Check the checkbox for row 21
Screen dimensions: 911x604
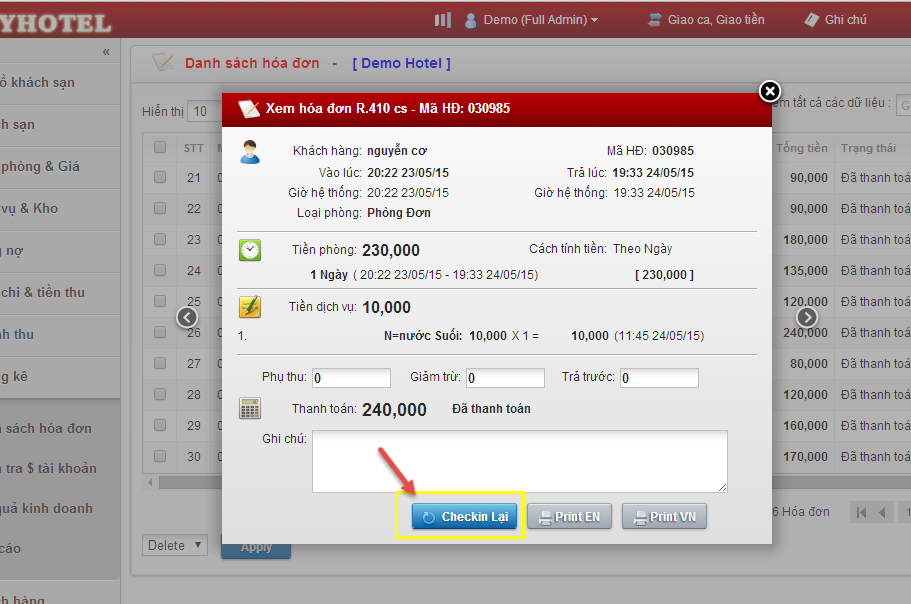[x=160, y=178]
